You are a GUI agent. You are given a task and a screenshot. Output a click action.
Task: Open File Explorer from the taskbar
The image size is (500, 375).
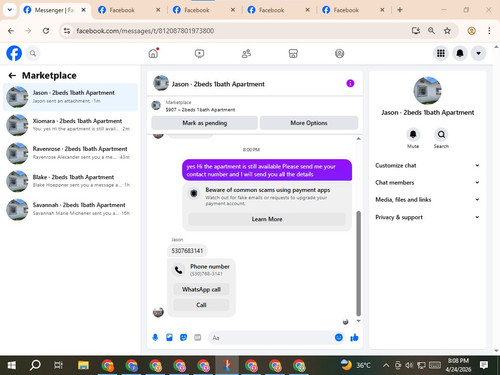[x=83, y=365]
